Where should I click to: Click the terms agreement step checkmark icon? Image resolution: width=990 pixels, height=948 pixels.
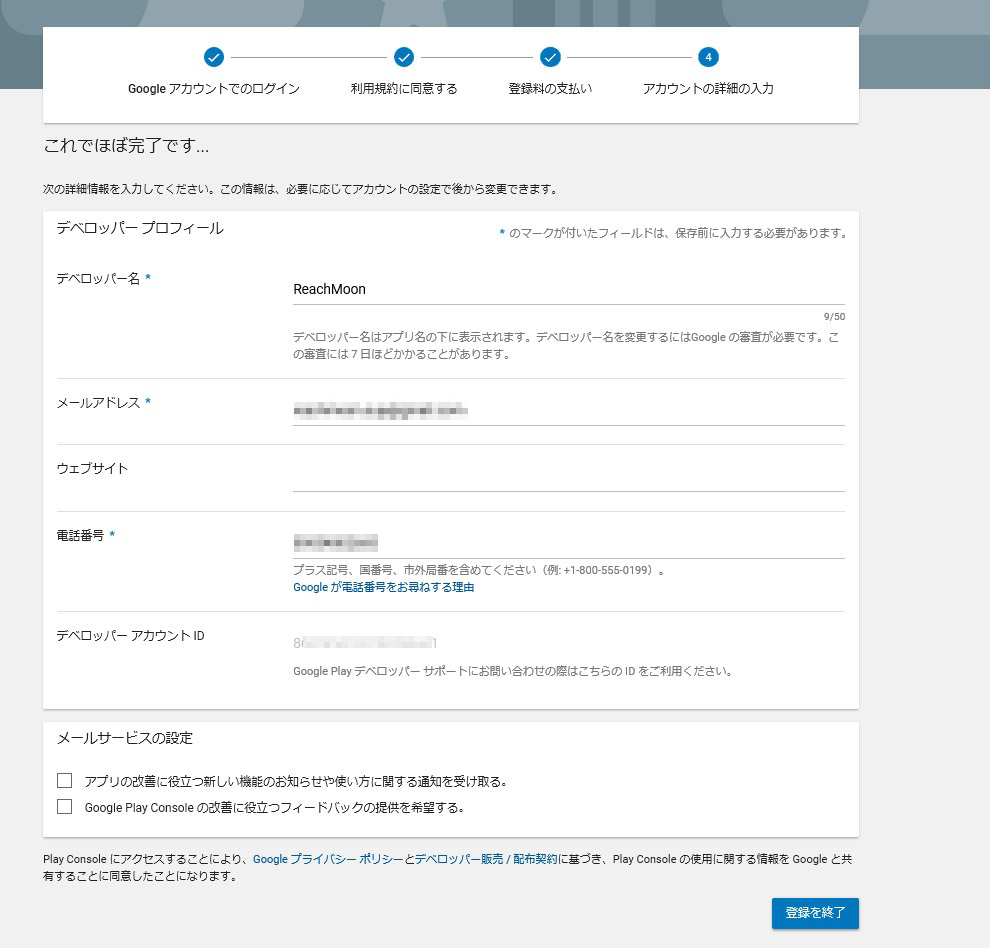click(403, 57)
